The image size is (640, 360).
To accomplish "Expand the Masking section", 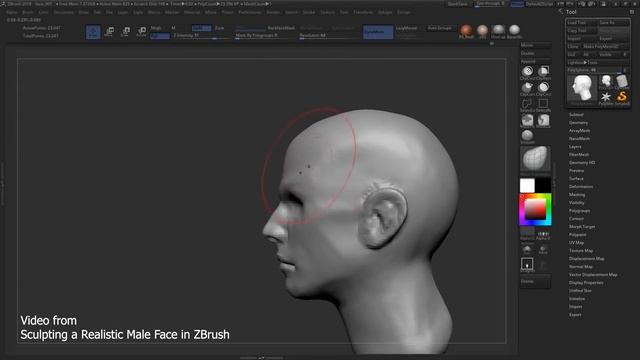I will 577,195.
